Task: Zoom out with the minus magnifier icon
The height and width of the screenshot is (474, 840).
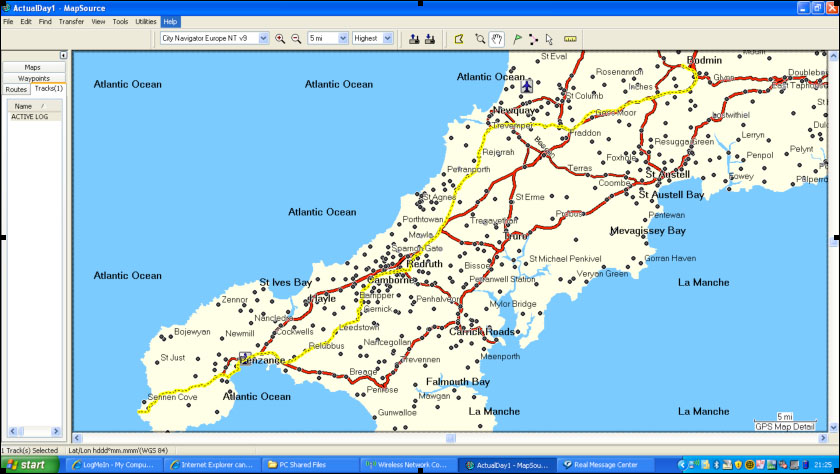Action: click(x=296, y=39)
